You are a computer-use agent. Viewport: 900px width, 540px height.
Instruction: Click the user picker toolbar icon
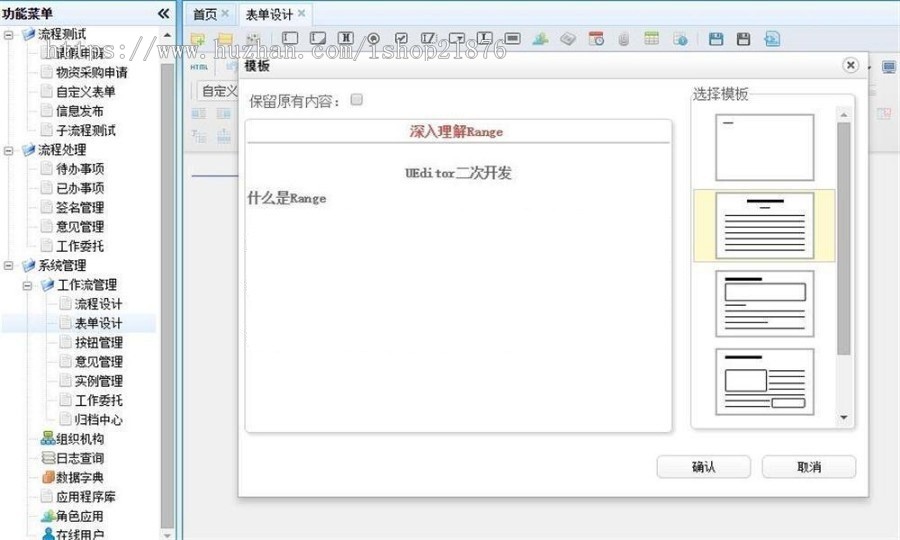pos(540,38)
